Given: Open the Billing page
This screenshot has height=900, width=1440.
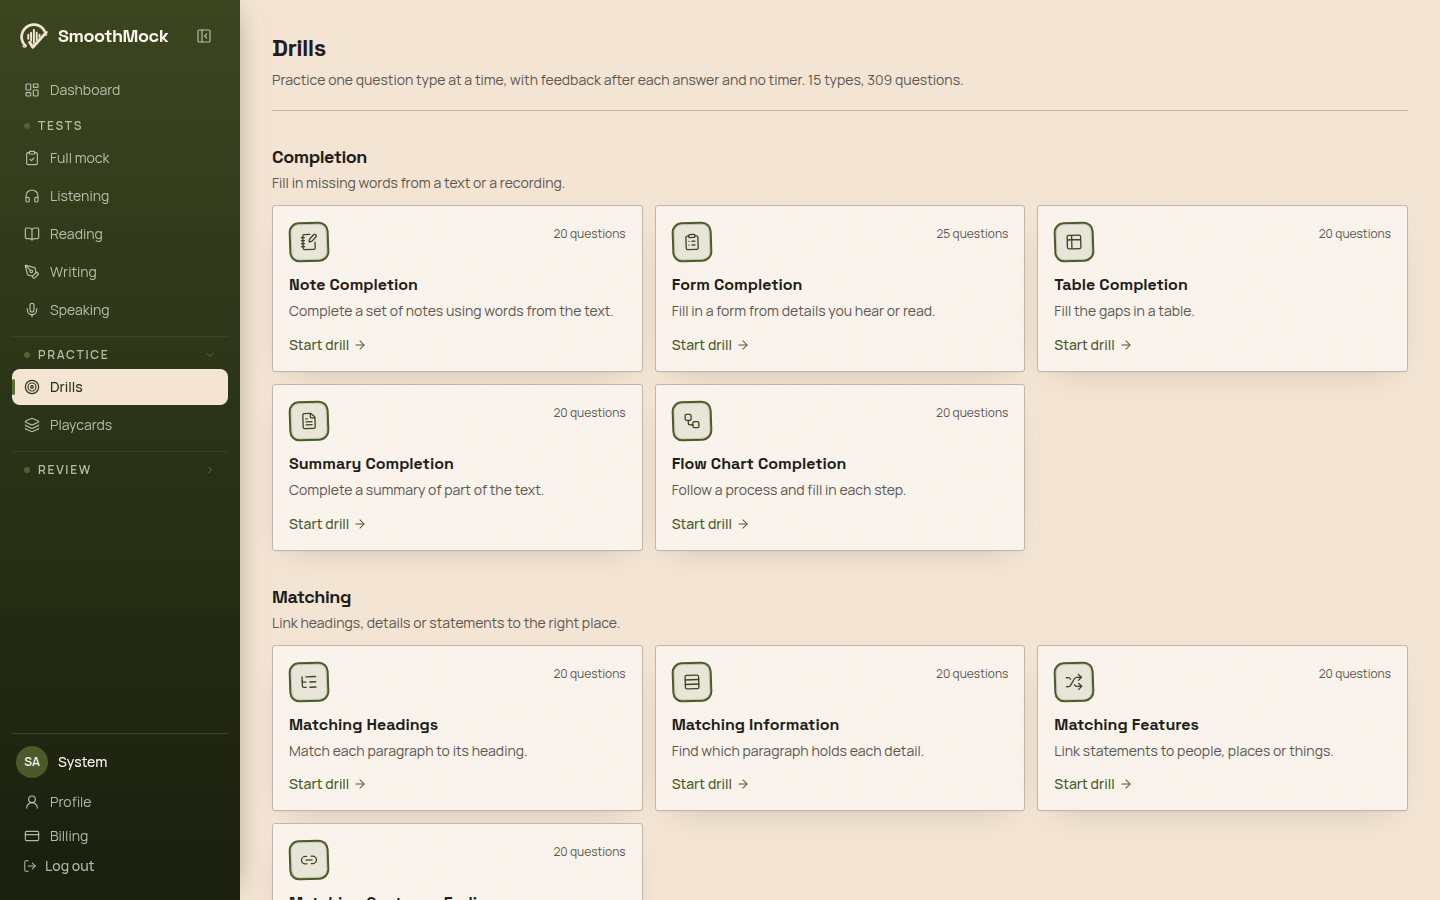Looking at the screenshot, I should click(120, 836).
